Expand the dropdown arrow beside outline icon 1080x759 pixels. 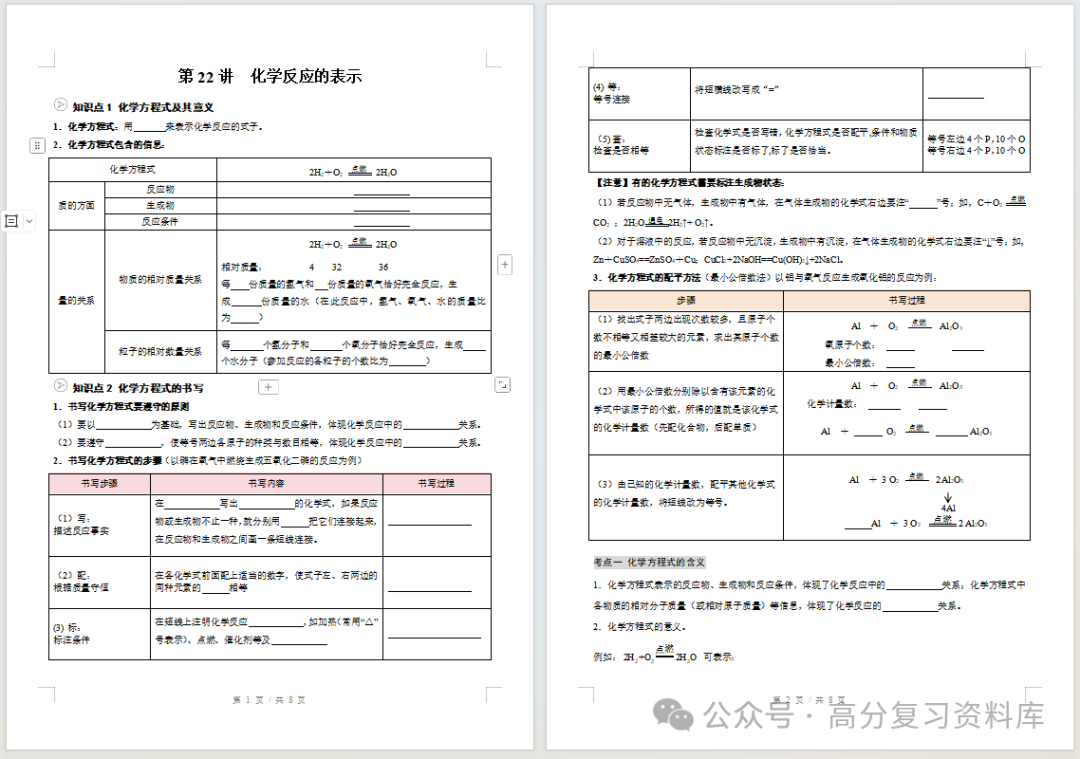pyautogui.click(x=29, y=221)
